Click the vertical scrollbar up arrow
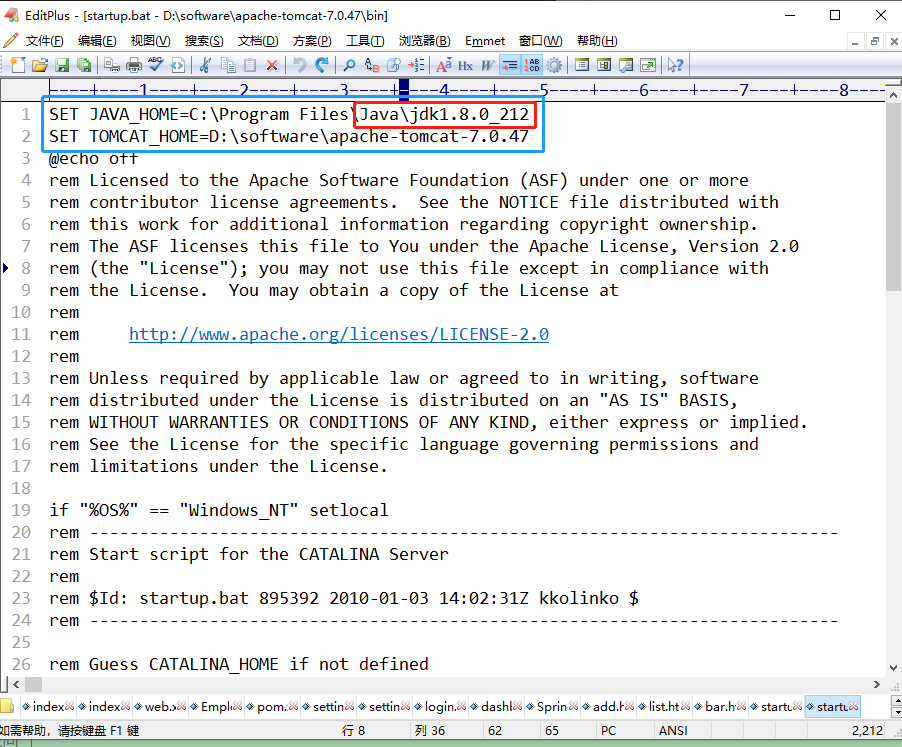Image resolution: width=902 pixels, height=747 pixels. [893, 95]
